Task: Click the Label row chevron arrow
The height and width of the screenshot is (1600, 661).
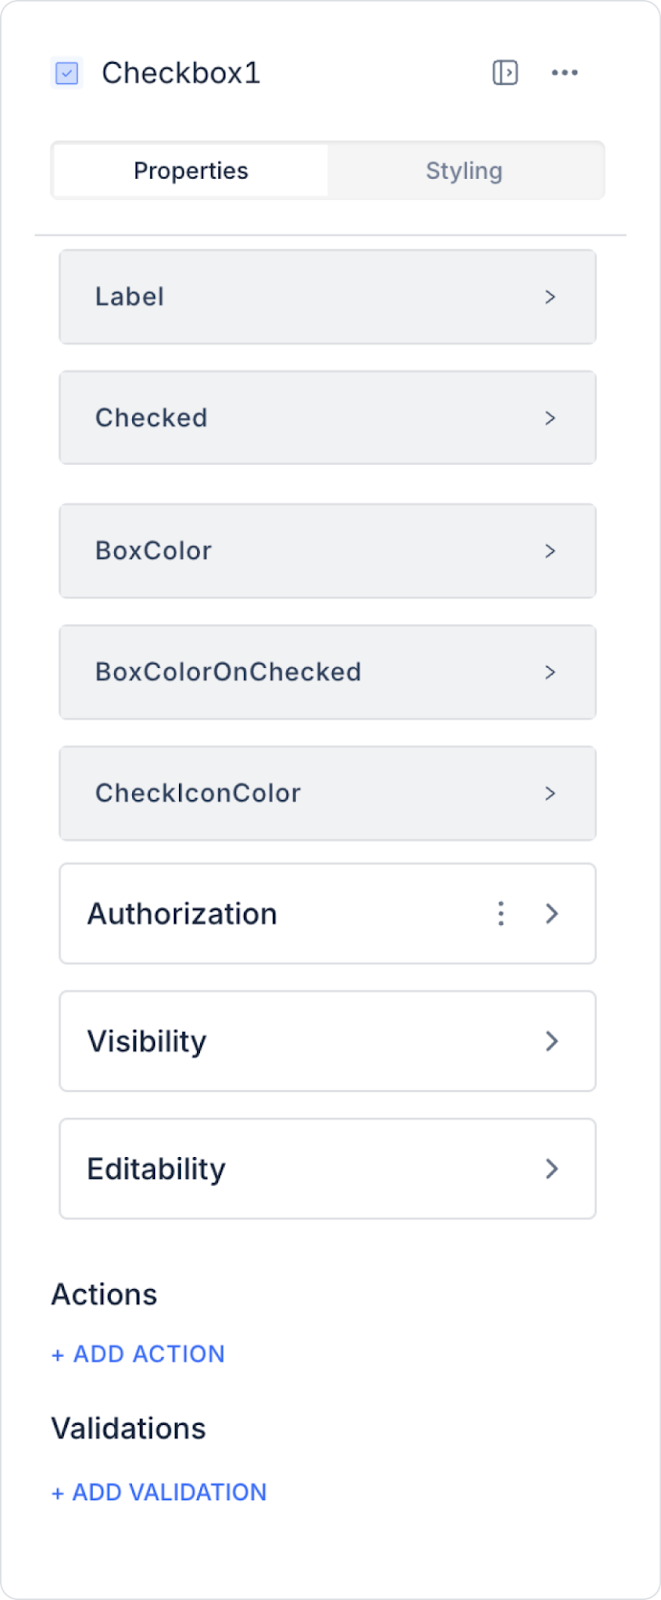Action: [x=550, y=297]
